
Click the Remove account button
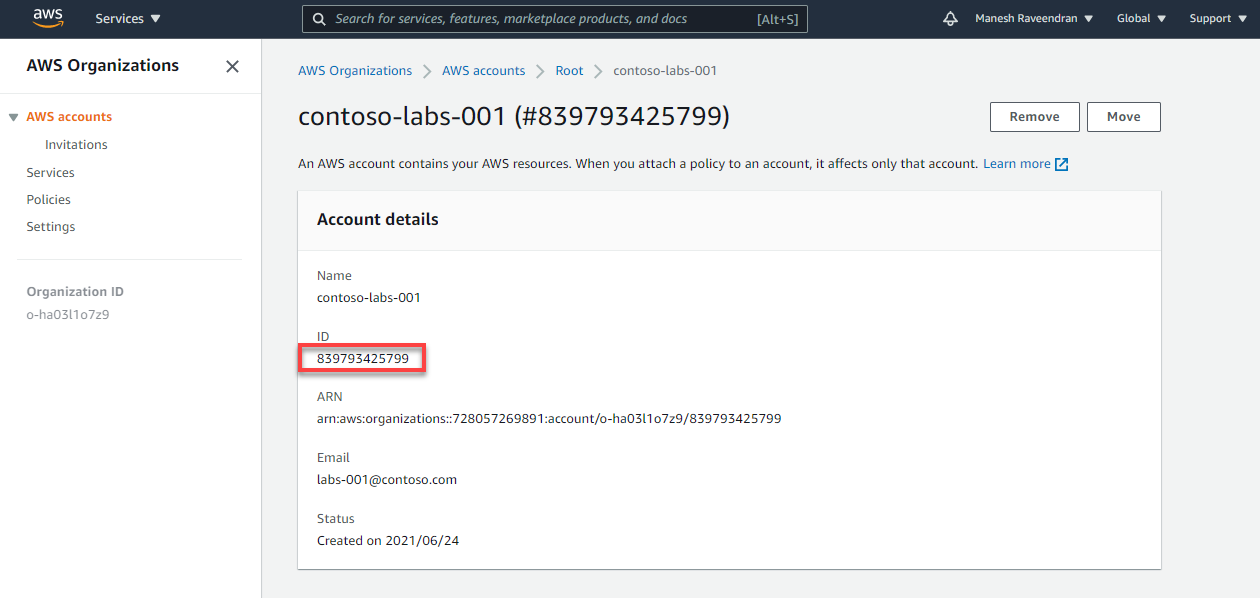point(1034,117)
